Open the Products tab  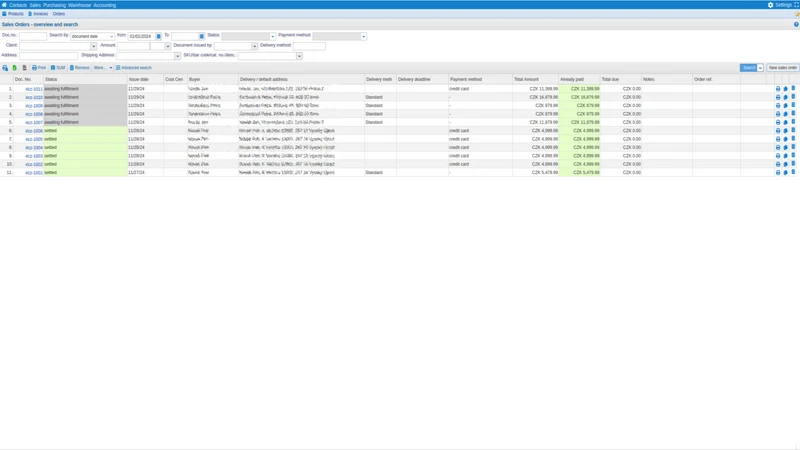pyautogui.click(x=13, y=14)
